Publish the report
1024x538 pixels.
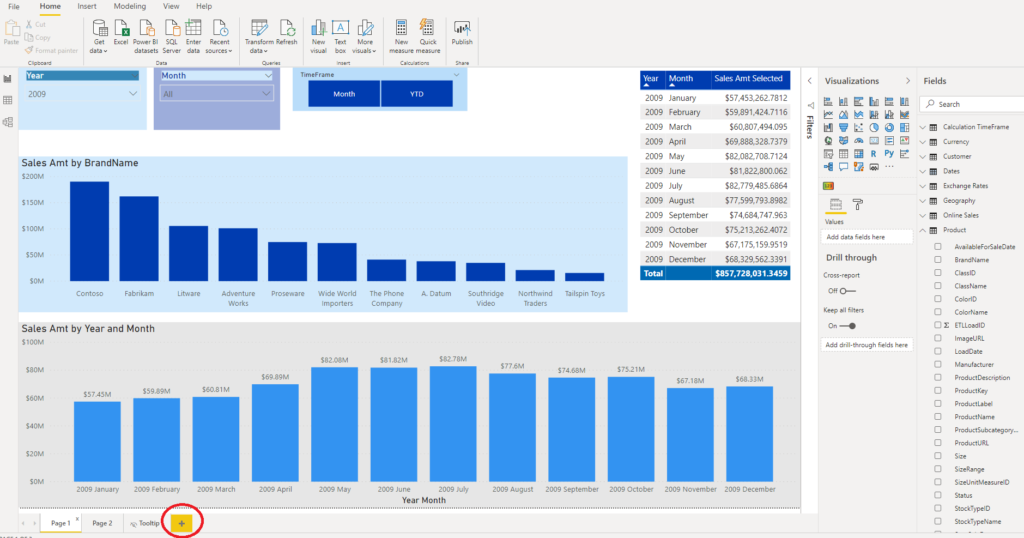462,33
